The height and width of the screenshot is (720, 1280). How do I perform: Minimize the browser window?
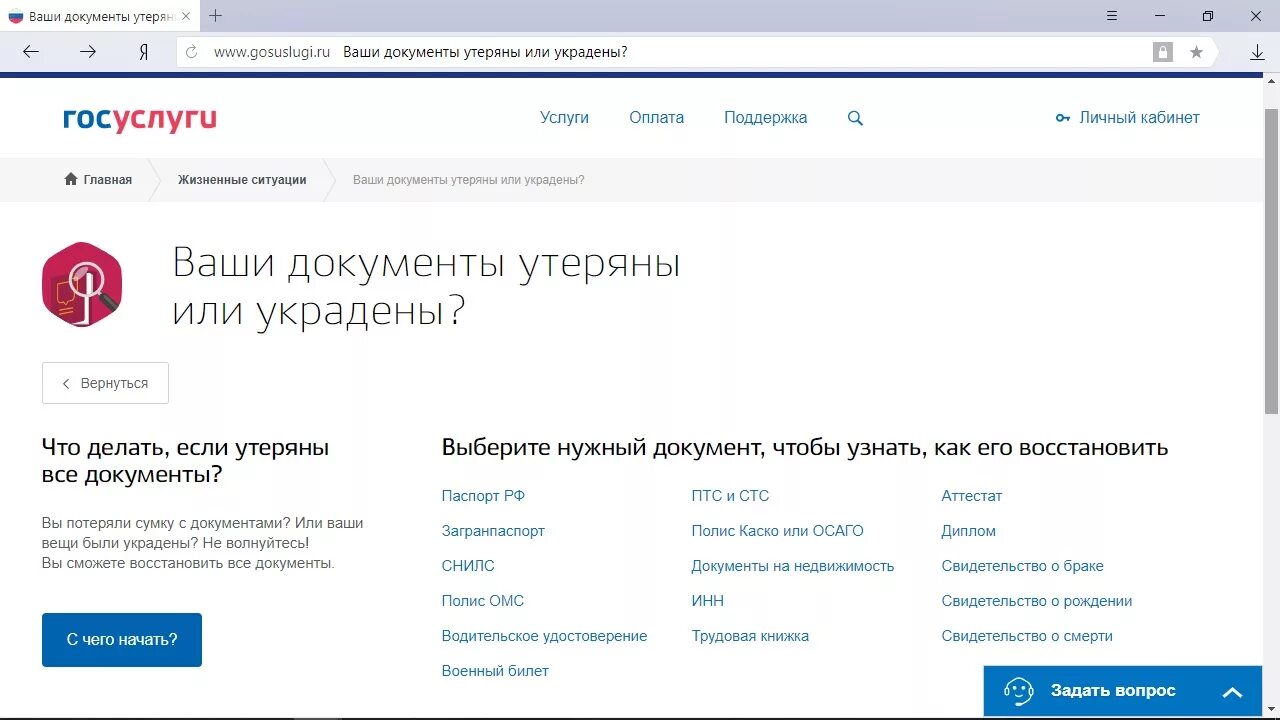click(x=1160, y=16)
